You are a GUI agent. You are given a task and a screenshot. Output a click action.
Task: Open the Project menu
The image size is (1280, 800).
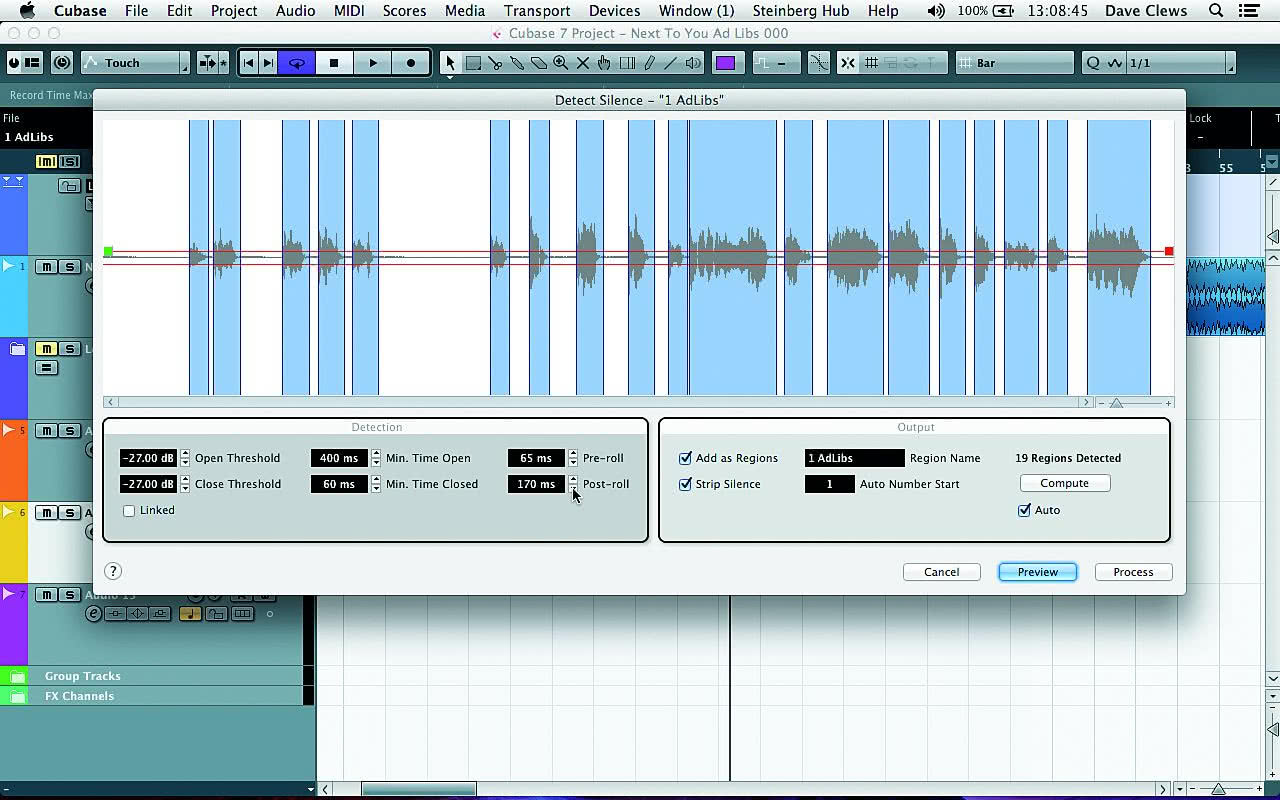click(234, 11)
